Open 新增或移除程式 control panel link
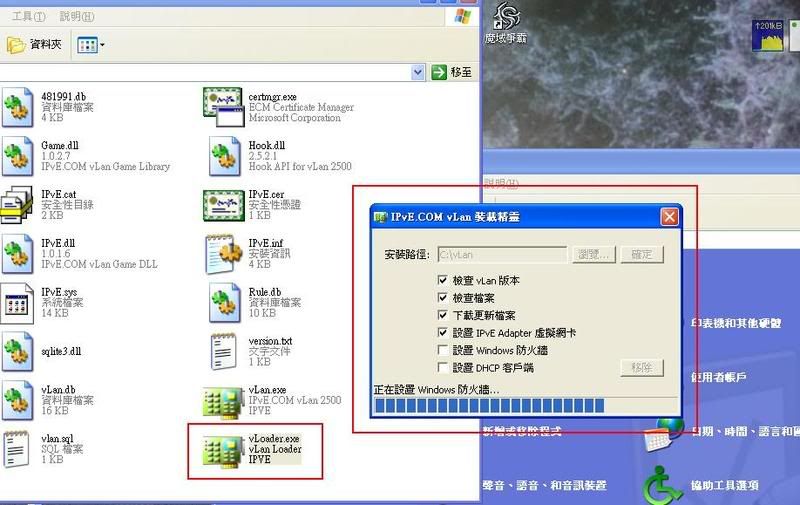Image resolution: width=800 pixels, height=505 pixels. tap(522, 432)
